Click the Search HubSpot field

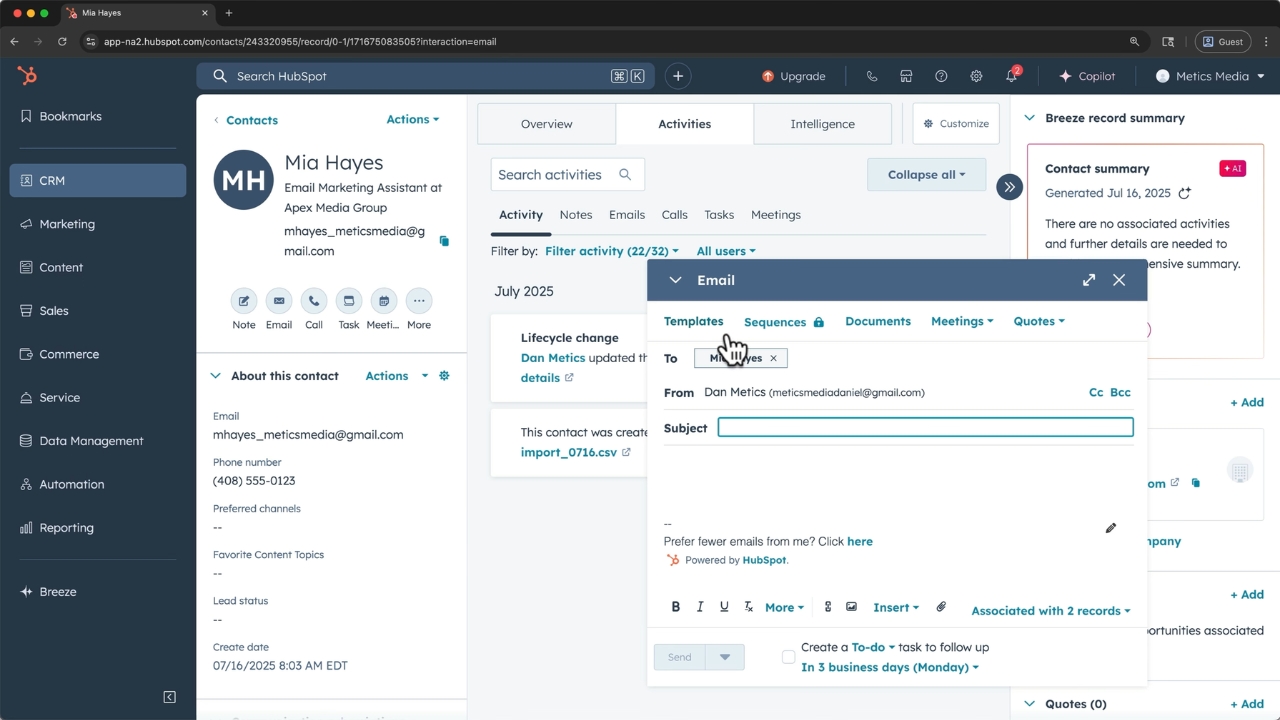click(x=426, y=76)
